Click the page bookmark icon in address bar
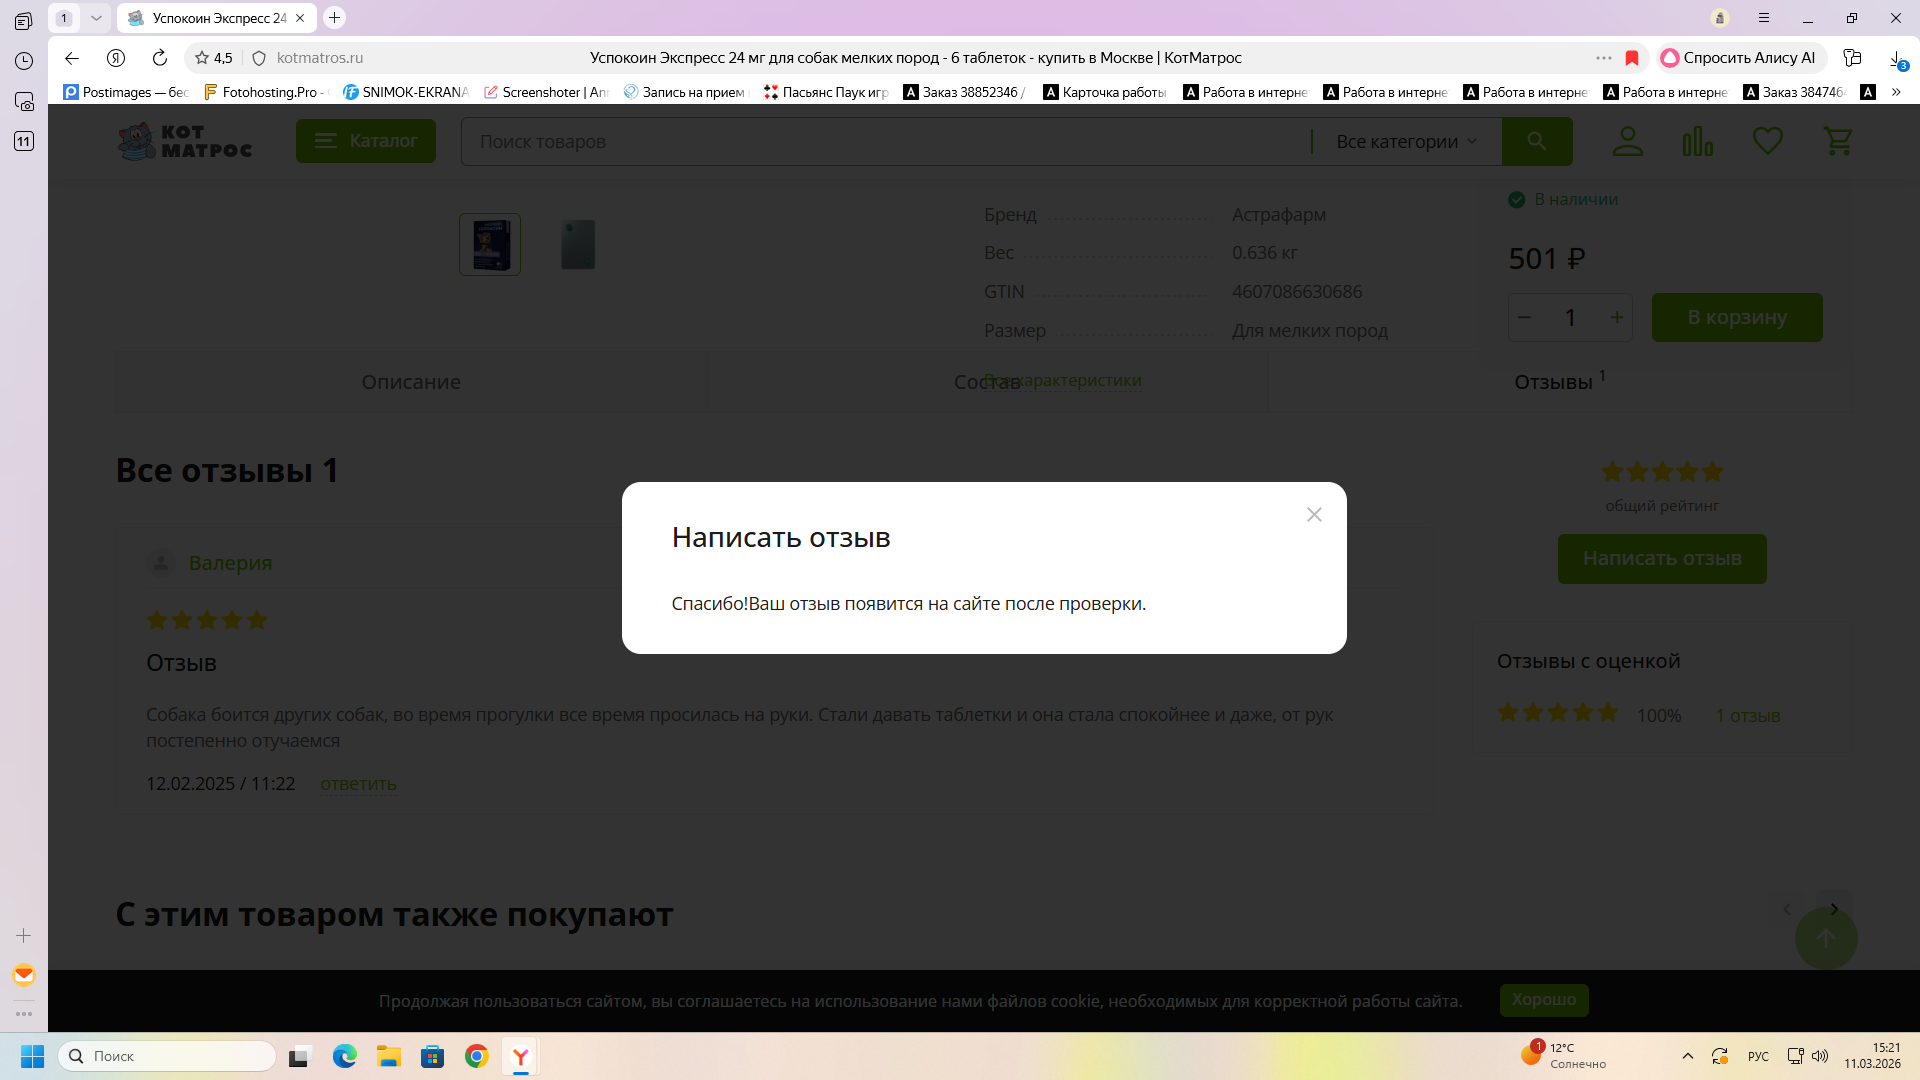Viewport: 1920px width, 1080px height. tap(1632, 58)
